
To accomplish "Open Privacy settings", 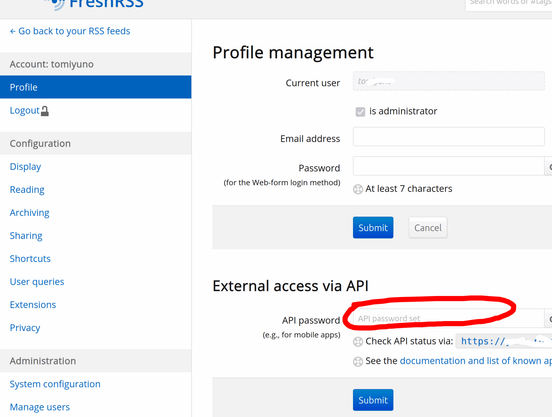I will click(25, 328).
